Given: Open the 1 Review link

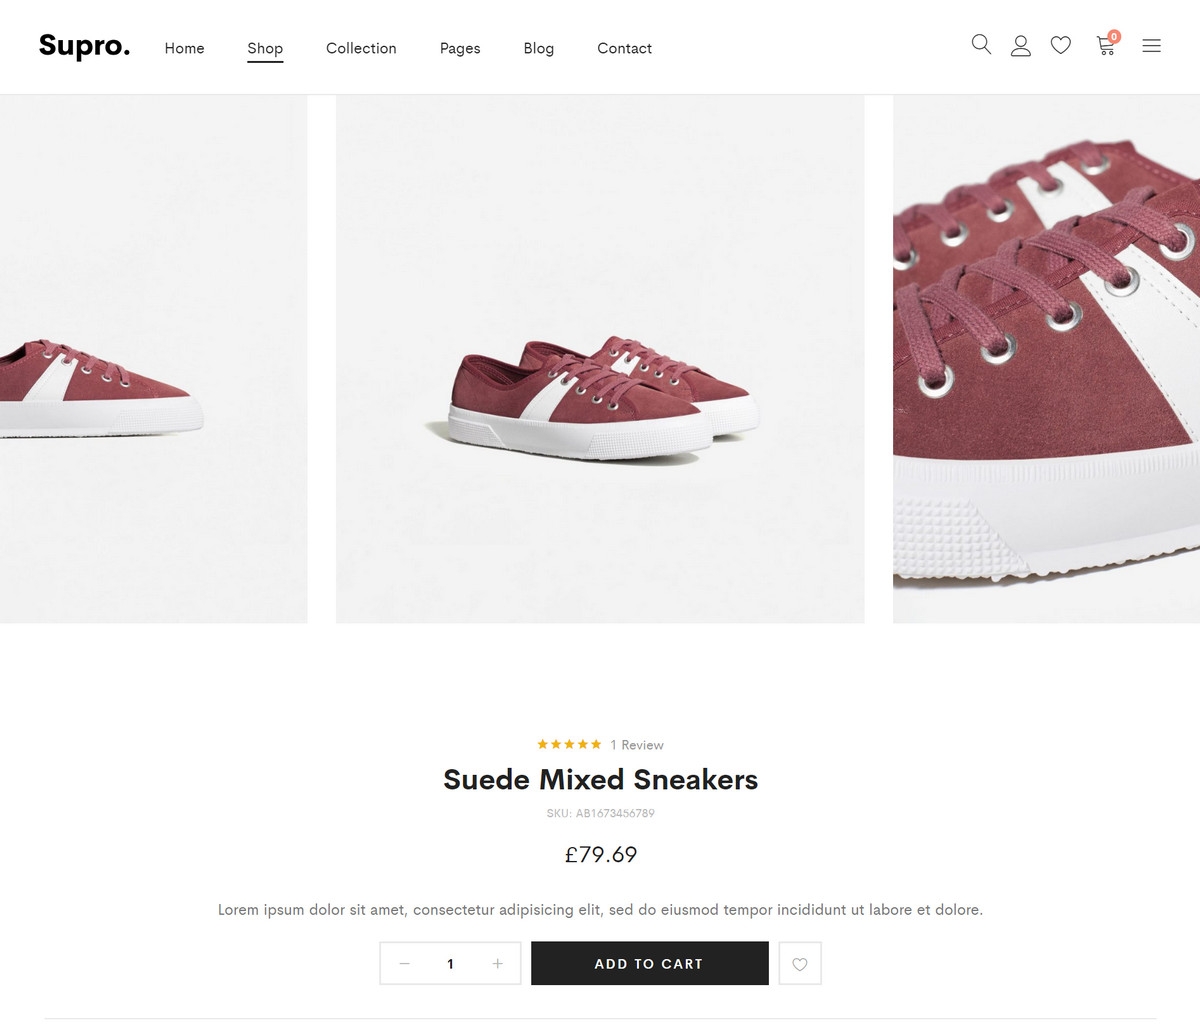Looking at the screenshot, I should pyautogui.click(x=637, y=745).
